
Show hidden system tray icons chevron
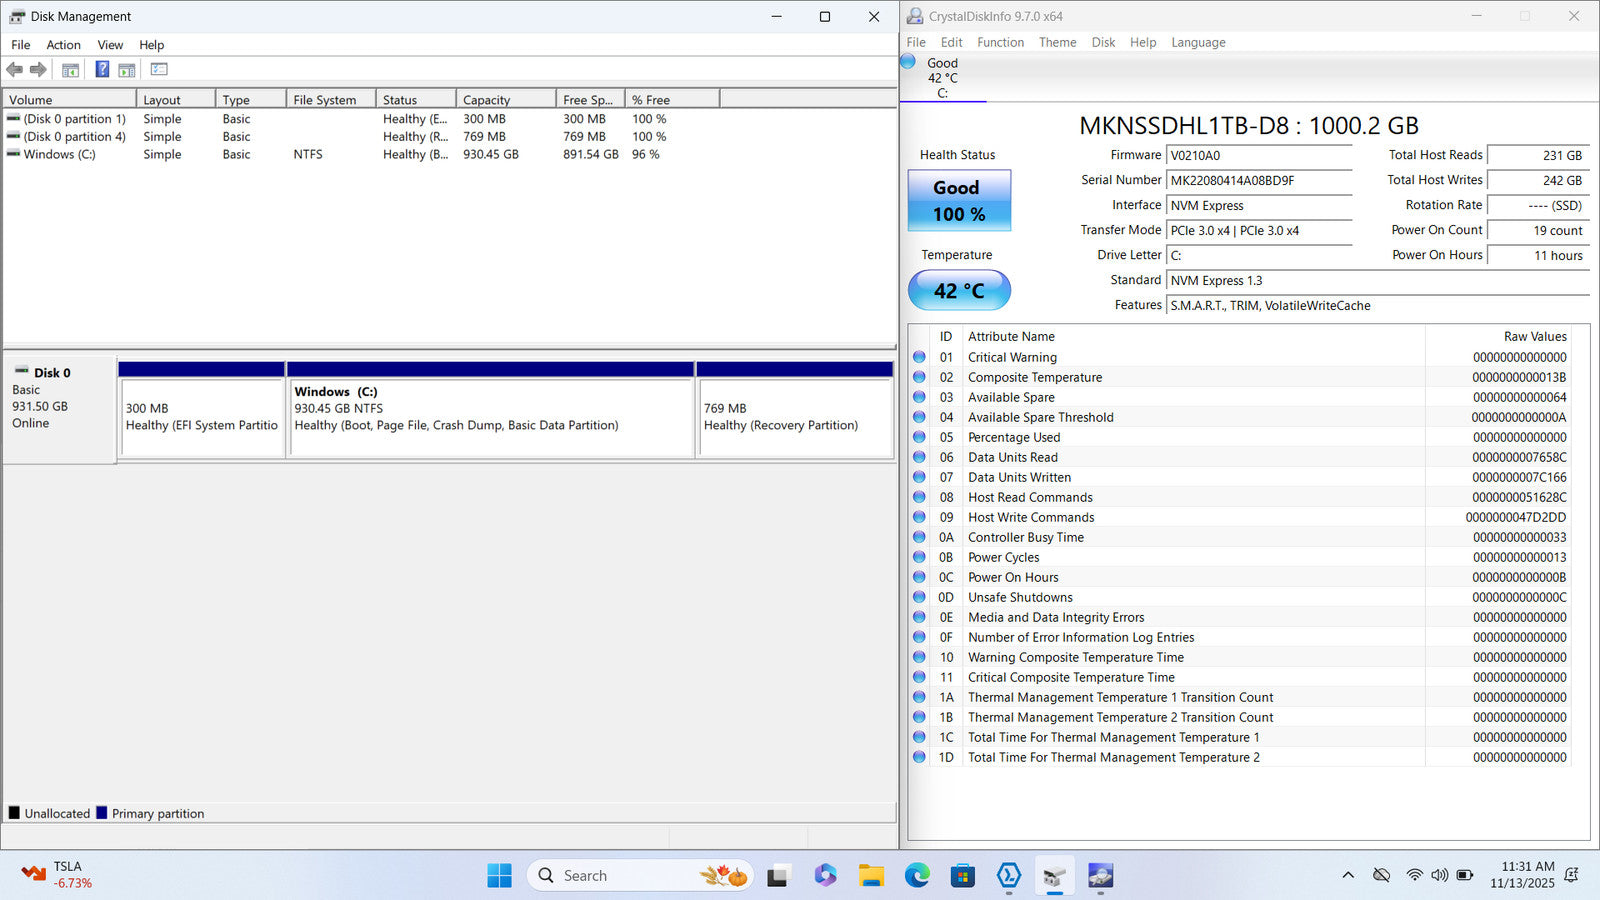pos(1348,875)
